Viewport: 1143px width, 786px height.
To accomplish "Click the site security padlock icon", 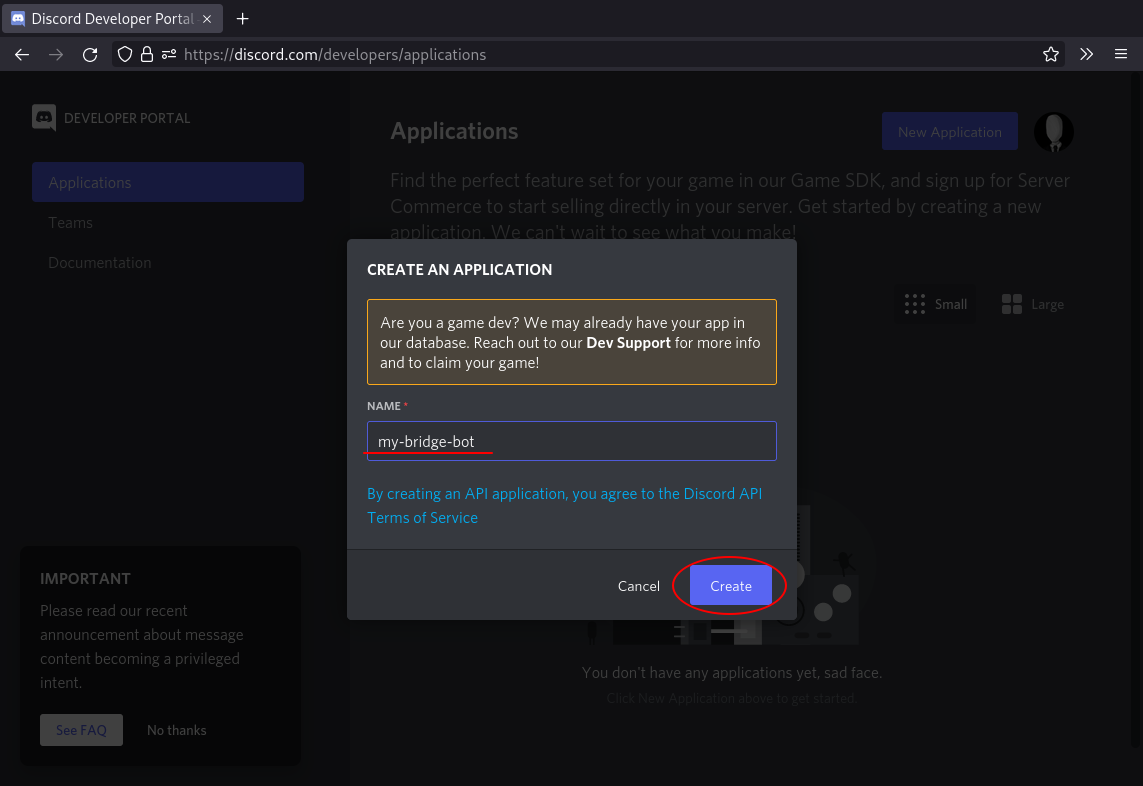I will [147, 55].
